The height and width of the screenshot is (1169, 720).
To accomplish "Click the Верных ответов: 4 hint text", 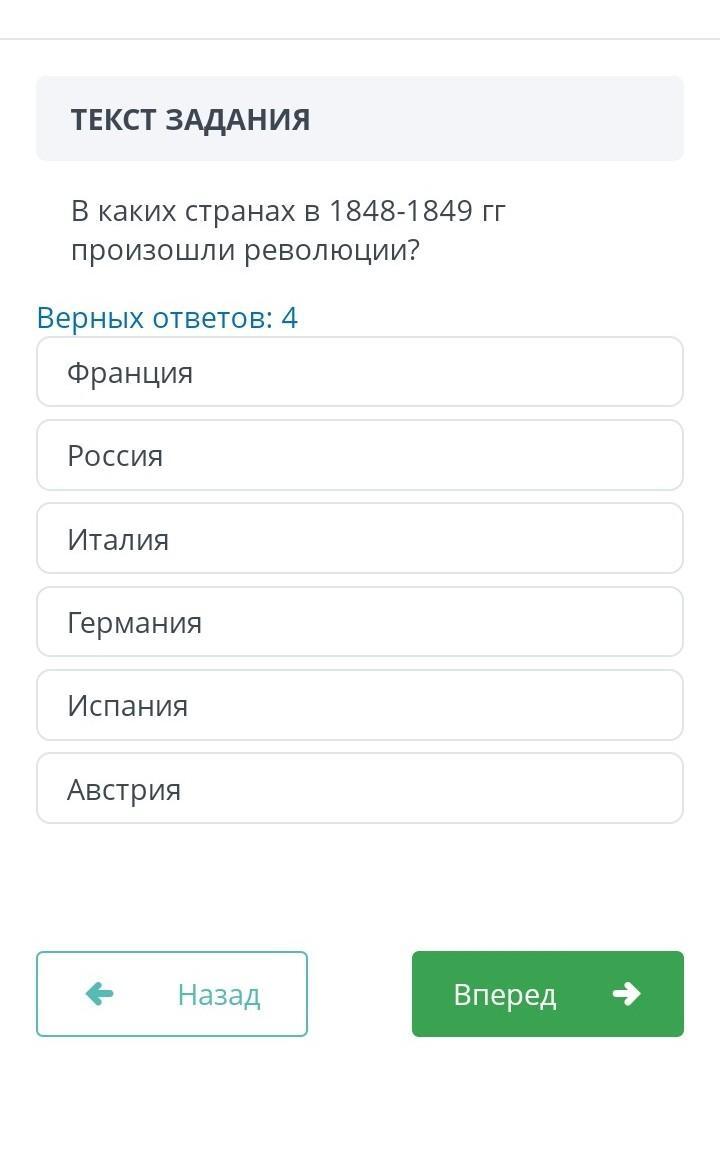I will 167,318.
